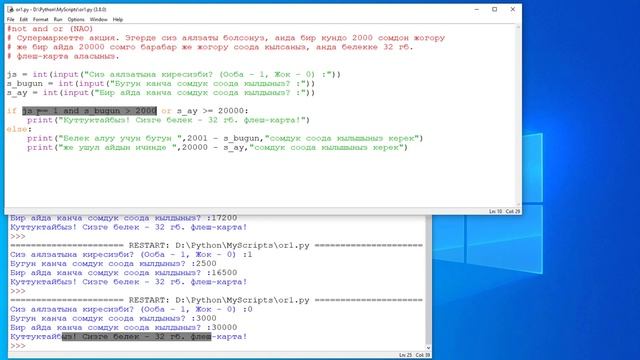Minimize the or1.py editor window
The height and width of the screenshot is (360, 640).
point(476,9)
